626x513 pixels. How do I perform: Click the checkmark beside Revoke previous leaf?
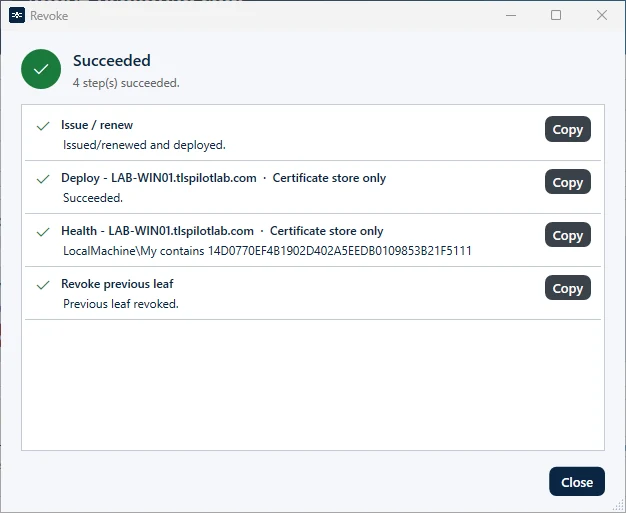(43, 285)
